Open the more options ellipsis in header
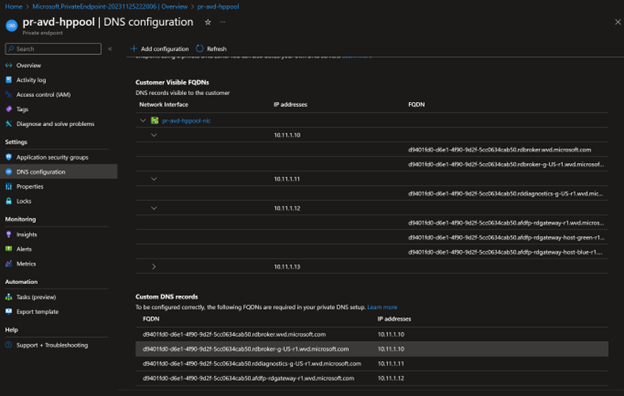The height and width of the screenshot is (396, 624). pos(222,22)
